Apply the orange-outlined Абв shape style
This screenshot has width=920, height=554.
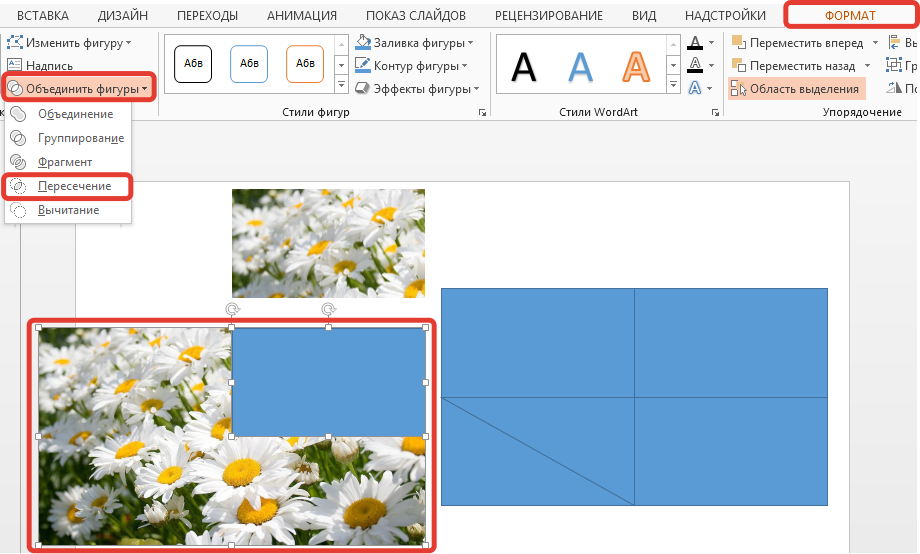pyautogui.click(x=304, y=64)
